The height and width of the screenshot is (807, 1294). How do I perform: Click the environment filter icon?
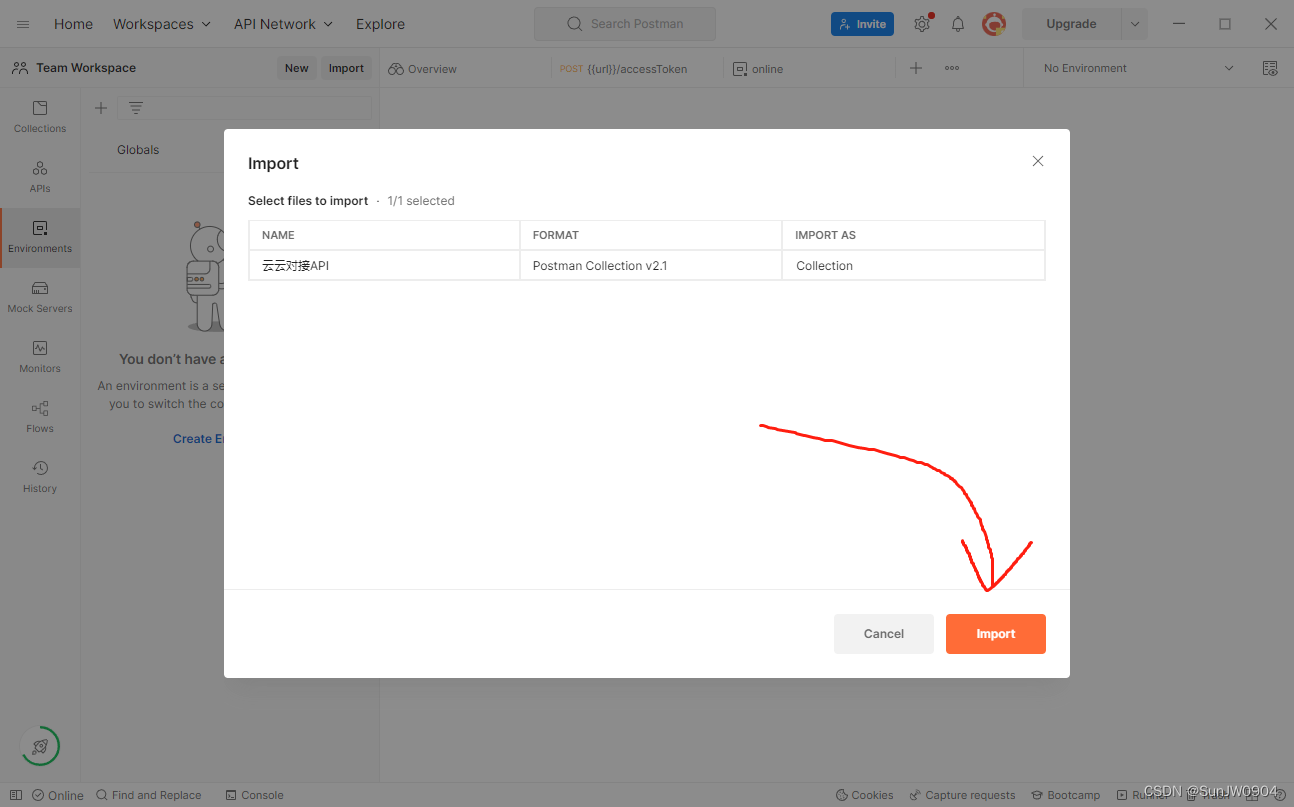click(x=136, y=108)
